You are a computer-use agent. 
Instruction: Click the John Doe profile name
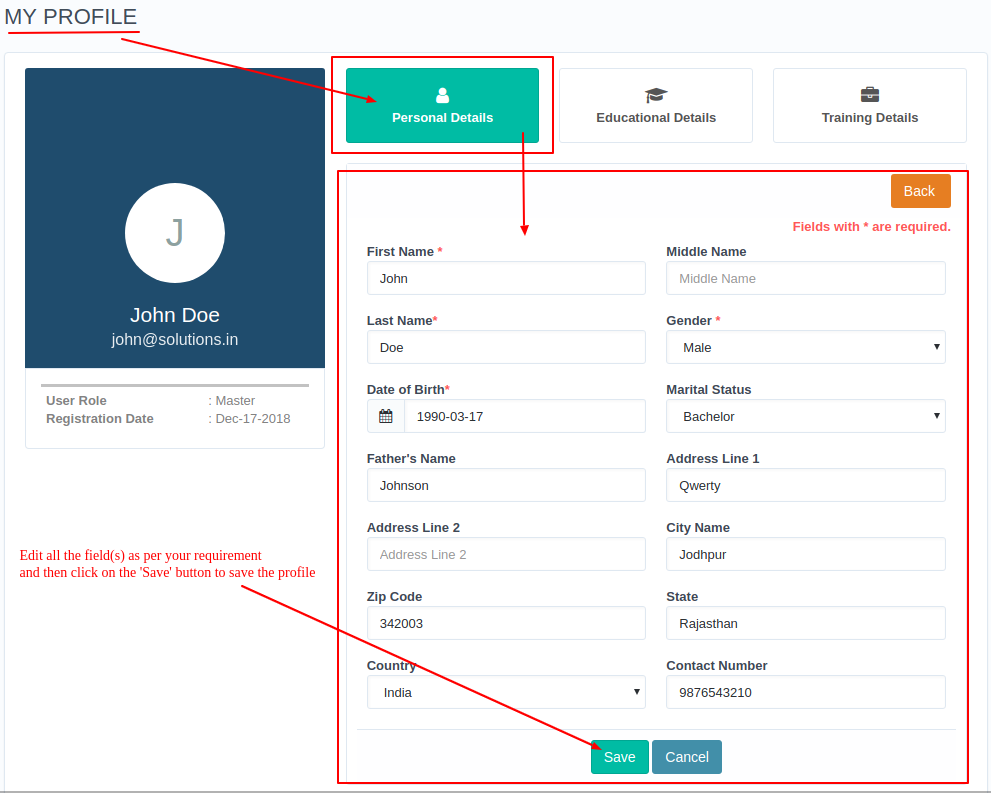pos(174,315)
